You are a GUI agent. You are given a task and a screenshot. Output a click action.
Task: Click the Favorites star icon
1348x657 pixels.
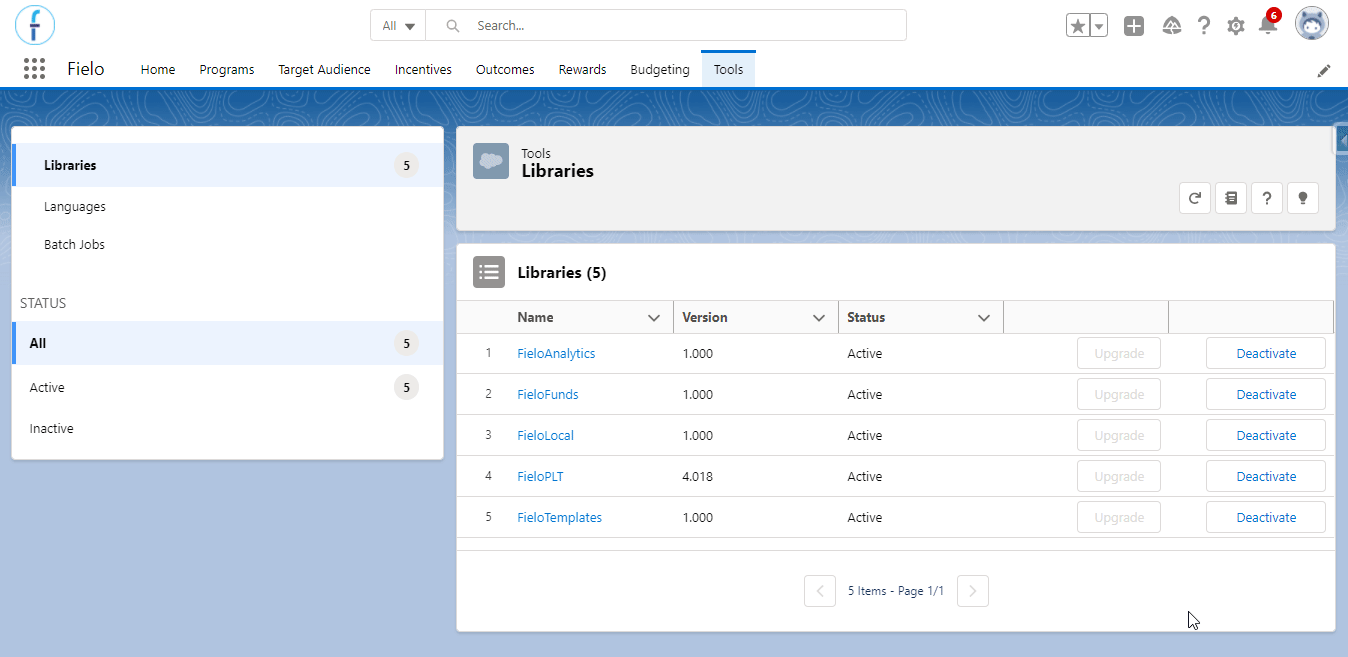(1078, 26)
